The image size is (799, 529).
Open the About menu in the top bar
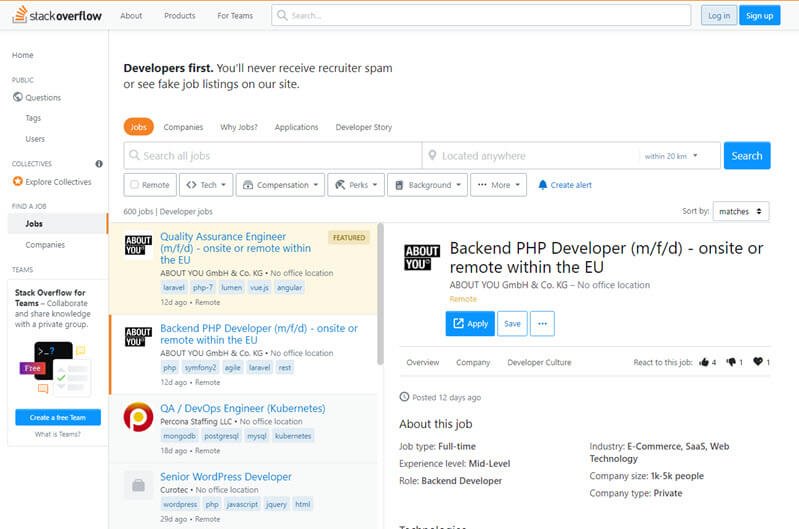tap(131, 16)
